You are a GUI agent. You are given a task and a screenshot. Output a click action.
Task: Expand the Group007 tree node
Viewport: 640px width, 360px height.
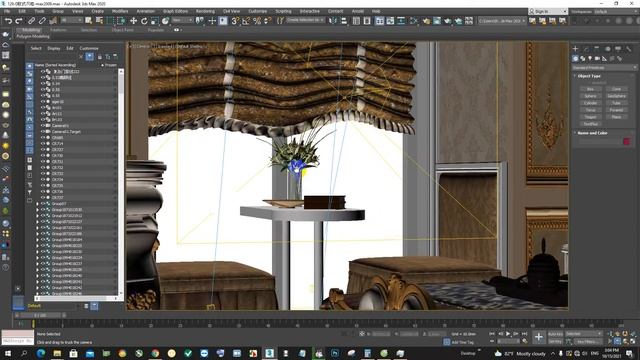(x=38, y=204)
